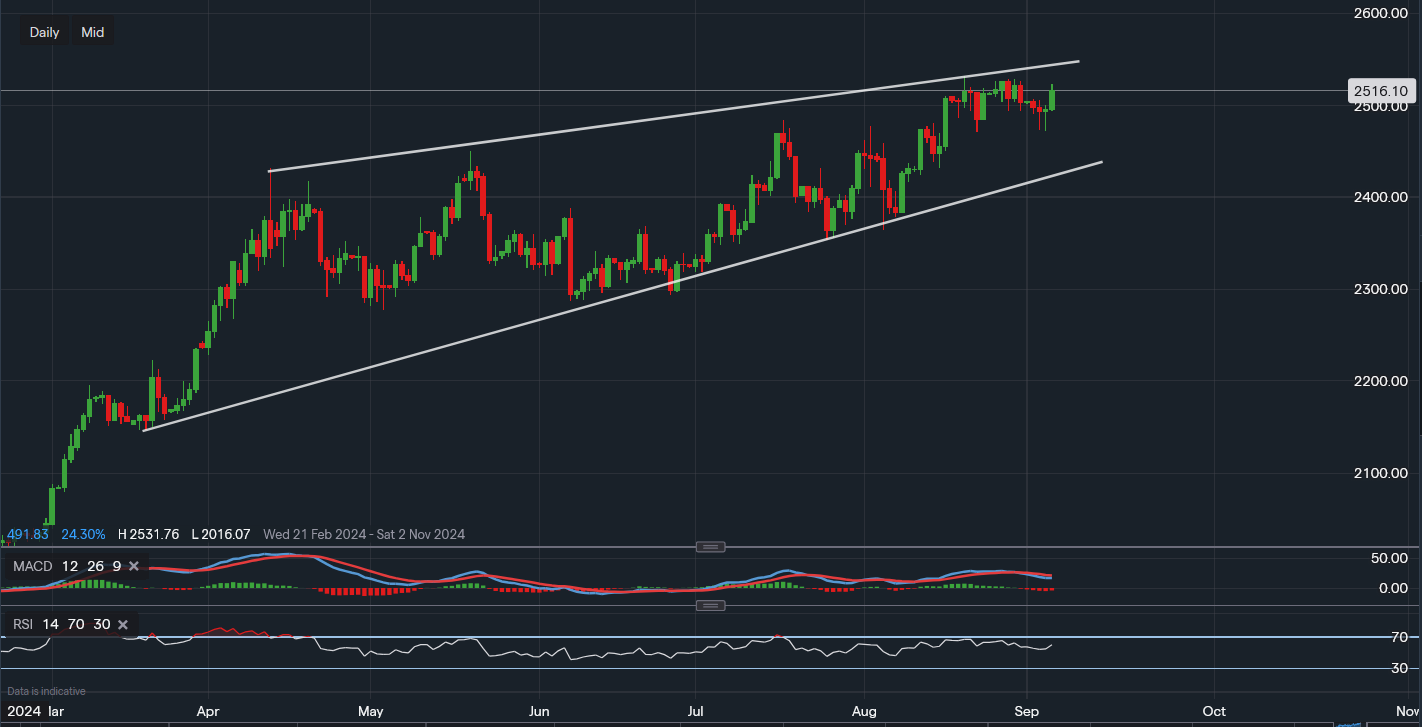This screenshot has width=1422, height=727.
Task: Grab the resize handle between MACD and RSI
Action: pos(710,605)
